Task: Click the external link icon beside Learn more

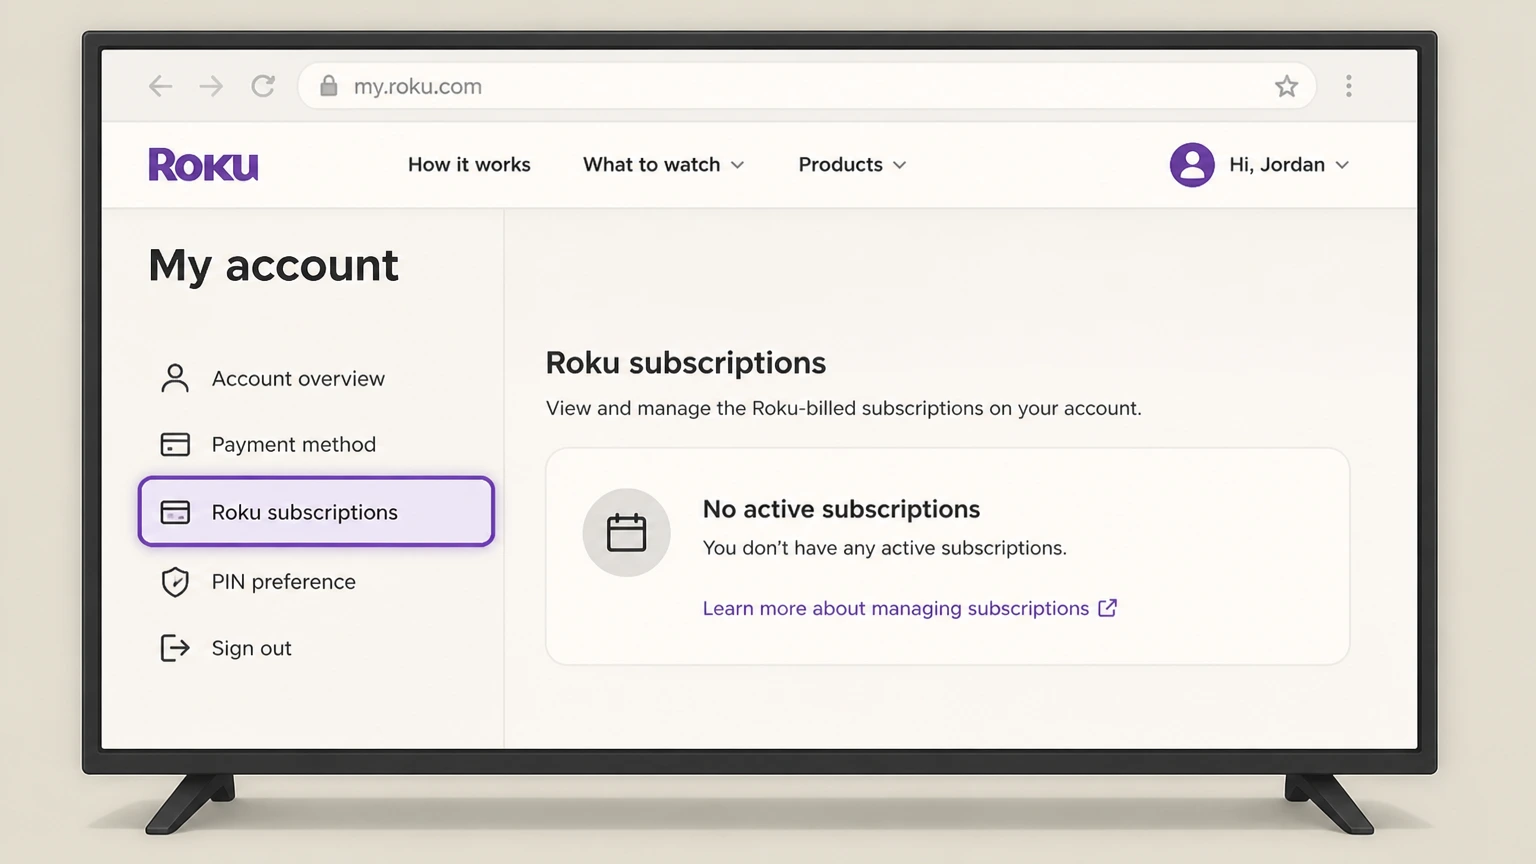Action: point(1107,608)
